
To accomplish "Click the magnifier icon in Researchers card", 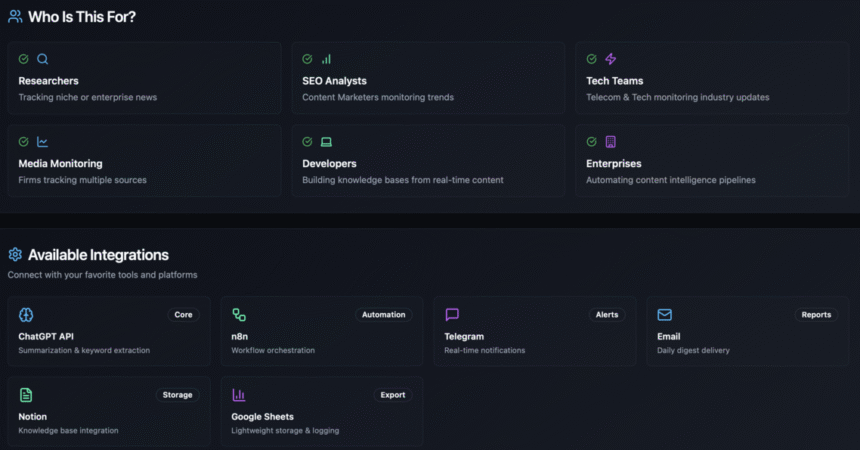I will point(42,59).
